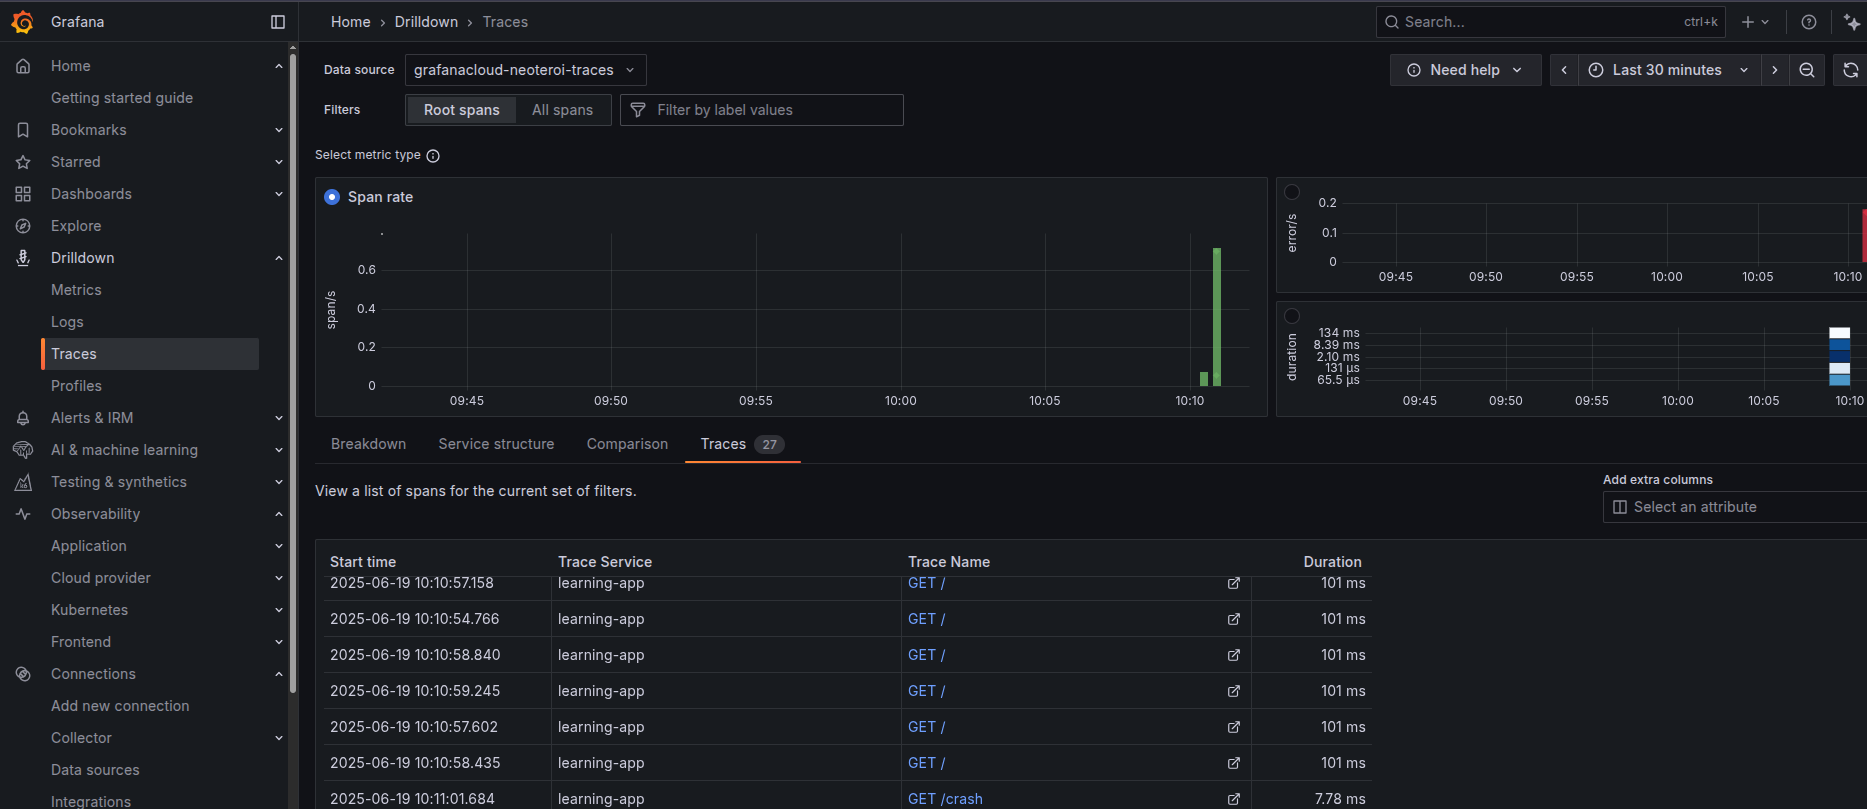Click the Alerts & IRM bell icon

(23, 418)
